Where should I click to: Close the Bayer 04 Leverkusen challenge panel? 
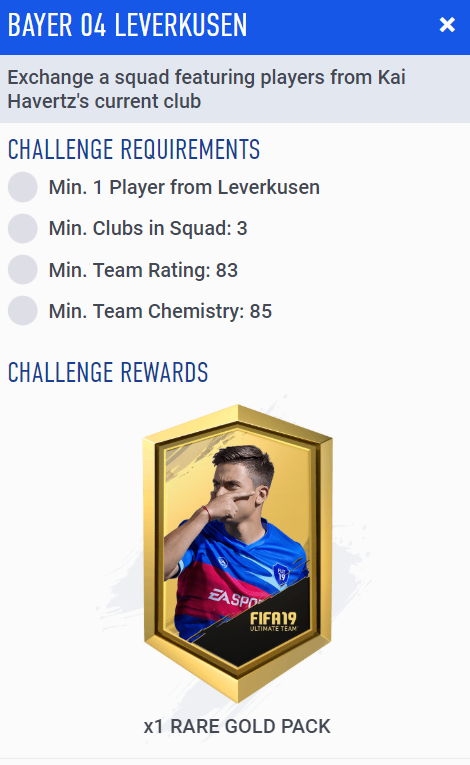coord(447,24)
